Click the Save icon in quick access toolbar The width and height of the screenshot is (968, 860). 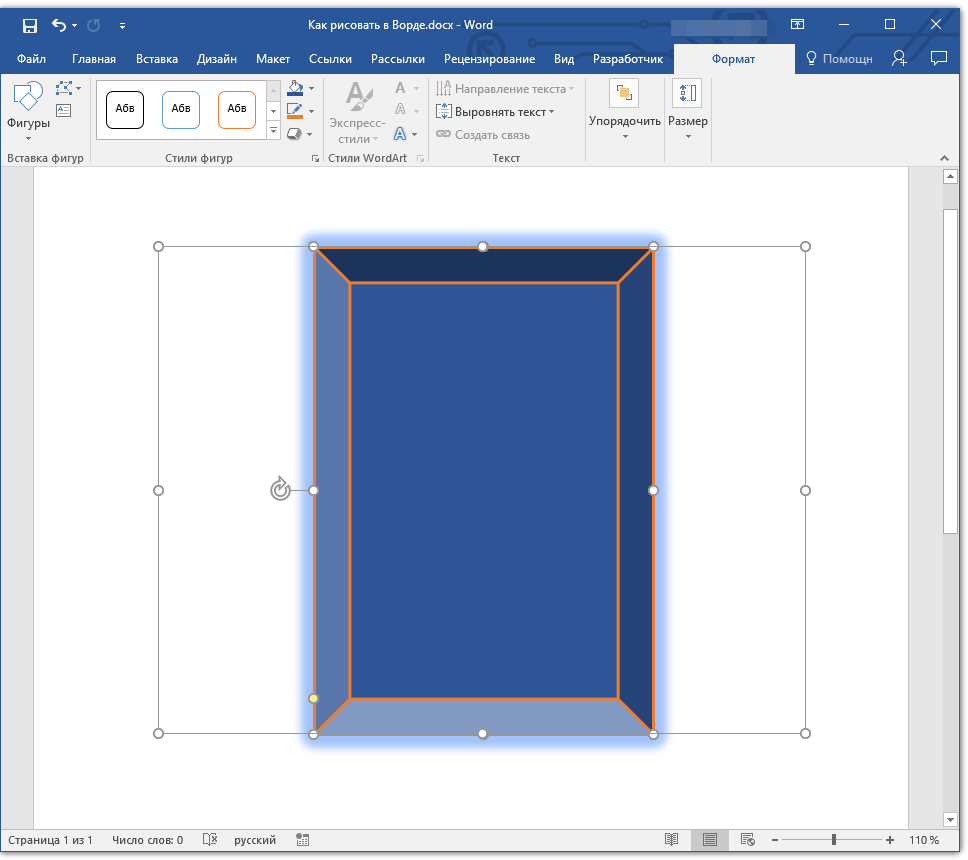(x=29, y=25)
